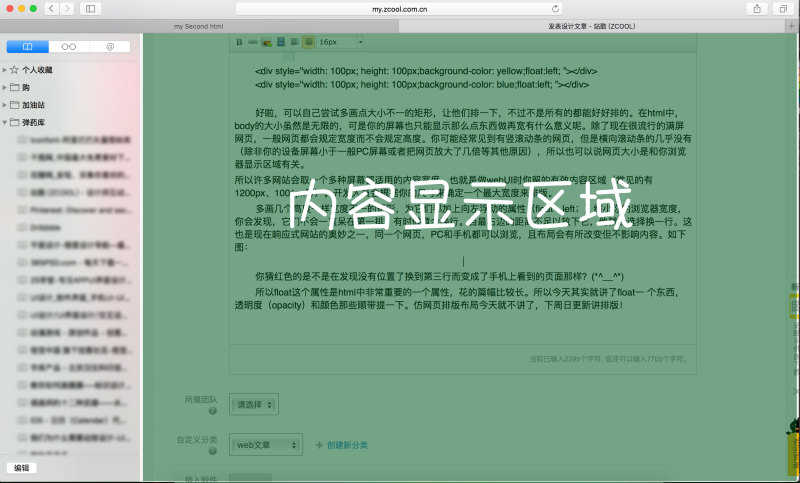
Task: Click the my.zcool.com.cn address bar
Action: point(399,9)
